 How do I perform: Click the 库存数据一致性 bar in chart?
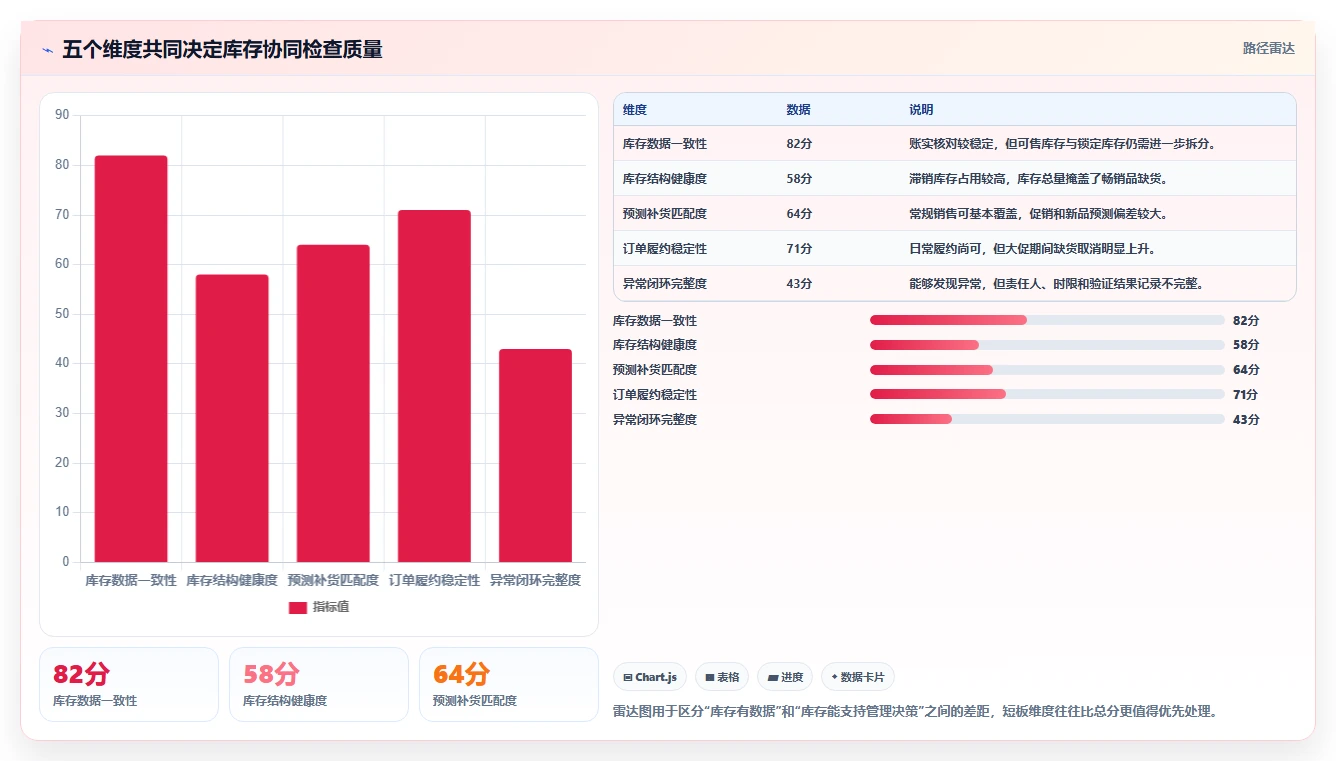pyautogui.click(x=131, y=359)
